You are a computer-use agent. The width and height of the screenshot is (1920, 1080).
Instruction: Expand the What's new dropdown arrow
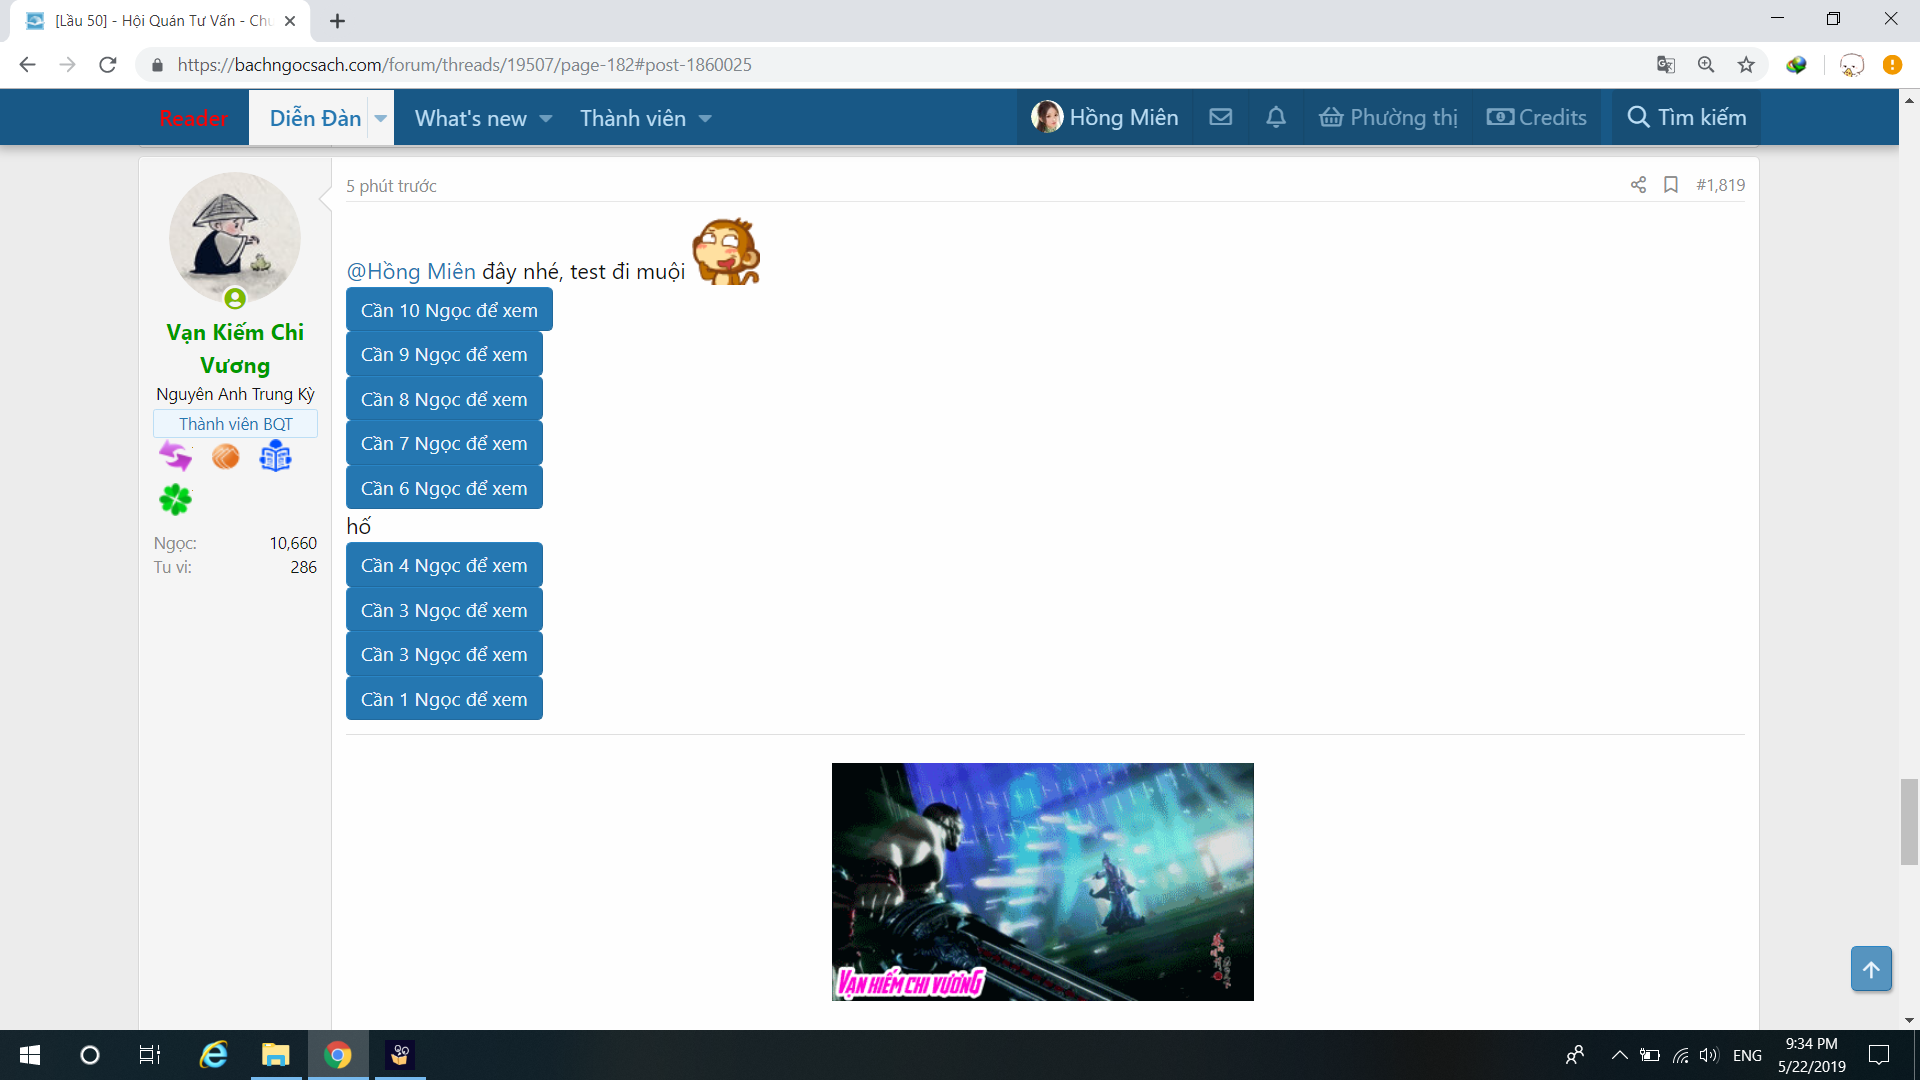point(546,118)
